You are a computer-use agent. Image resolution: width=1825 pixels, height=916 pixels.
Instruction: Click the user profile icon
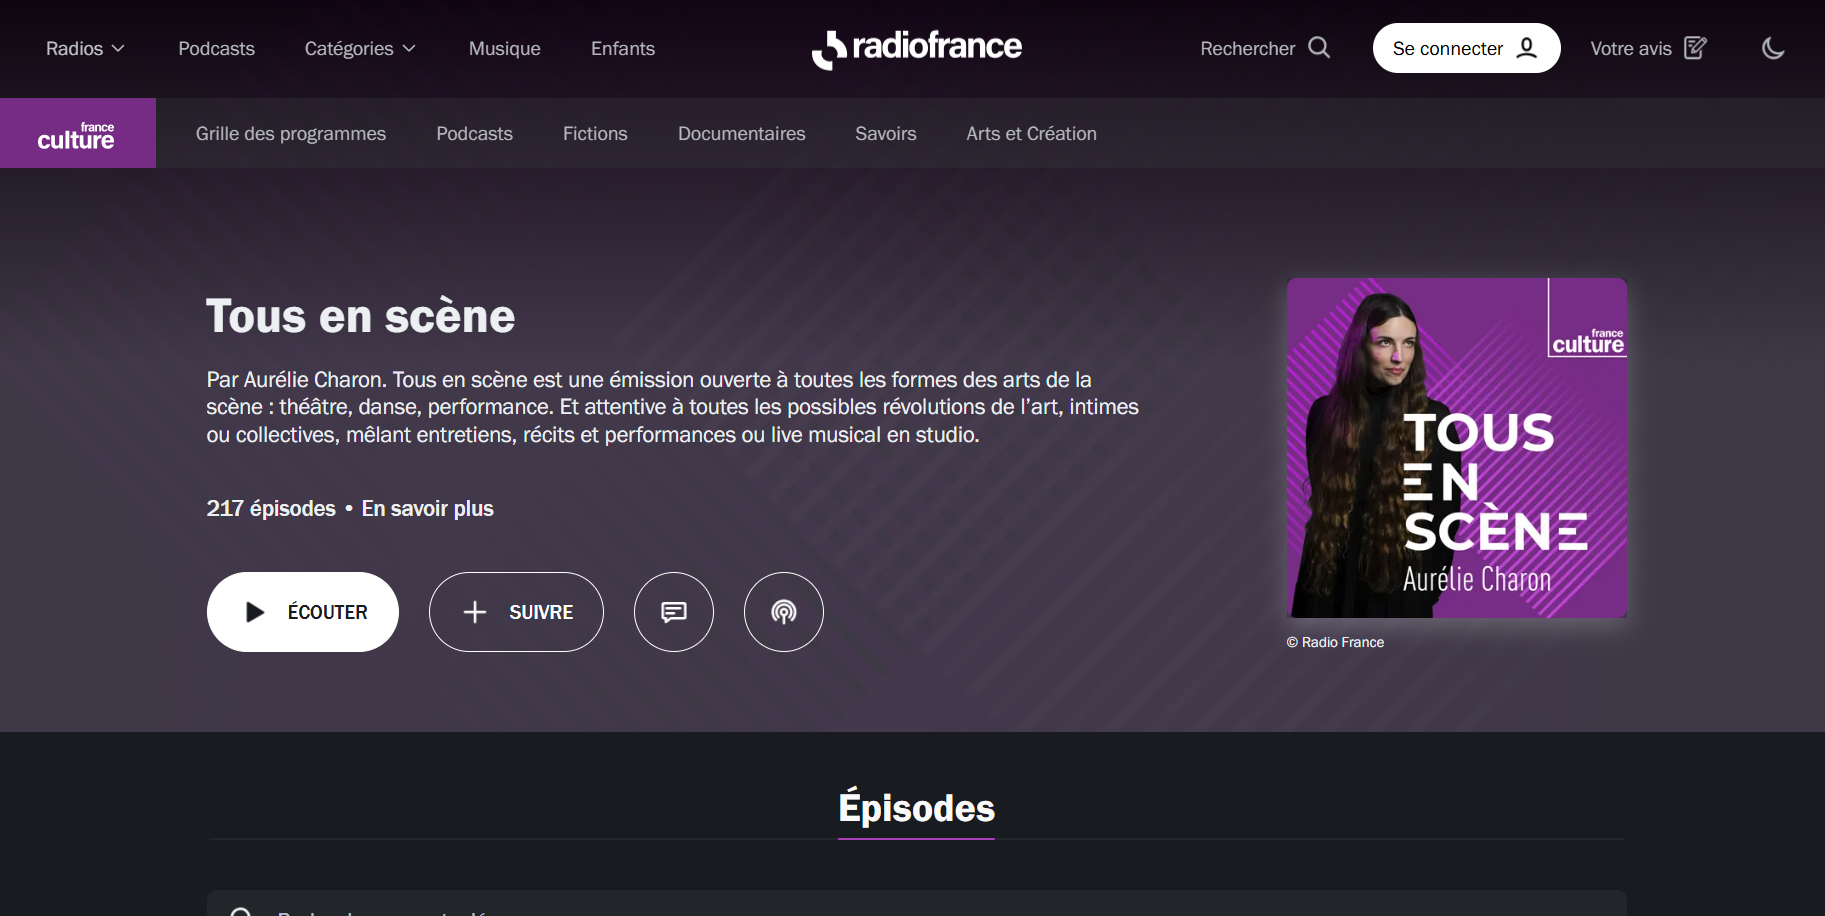click(x=1527, y=48)
